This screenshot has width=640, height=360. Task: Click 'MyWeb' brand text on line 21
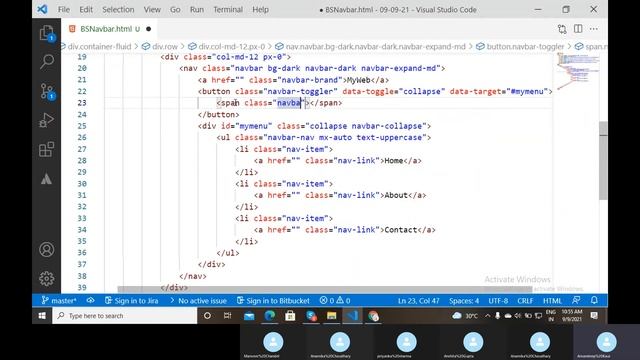358,80
